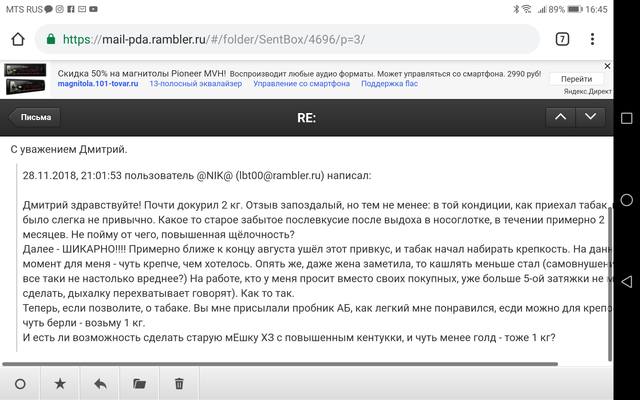The width and height of the screenshot is (640, 400).
Task: Click the ad headline 'Скидка 50% на магнитолы Pioneer MVH!'
Action: [142, 73]
